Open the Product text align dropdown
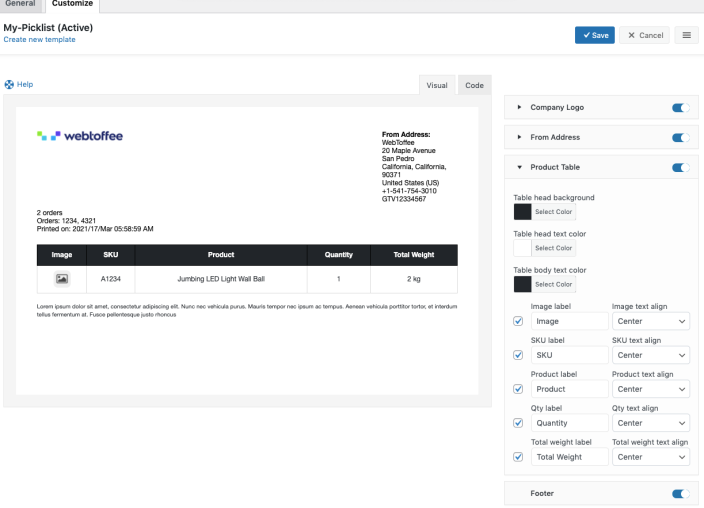The height and width of the screenshot is (508, 704). pyautogui.click(x=651, y=389)
